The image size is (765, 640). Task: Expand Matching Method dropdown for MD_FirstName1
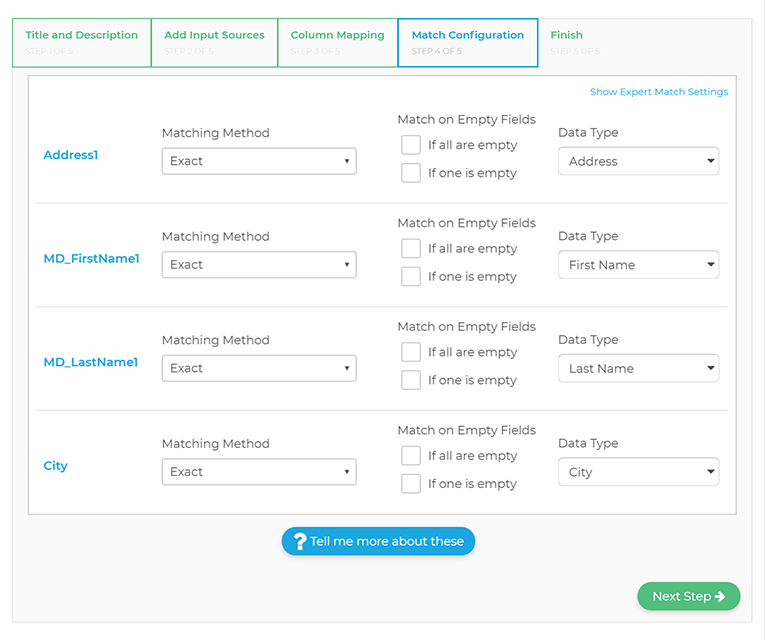tap(259, 265)
